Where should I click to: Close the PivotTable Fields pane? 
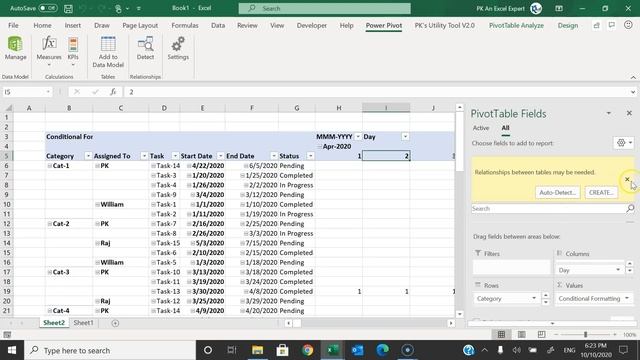pos(629,113)
